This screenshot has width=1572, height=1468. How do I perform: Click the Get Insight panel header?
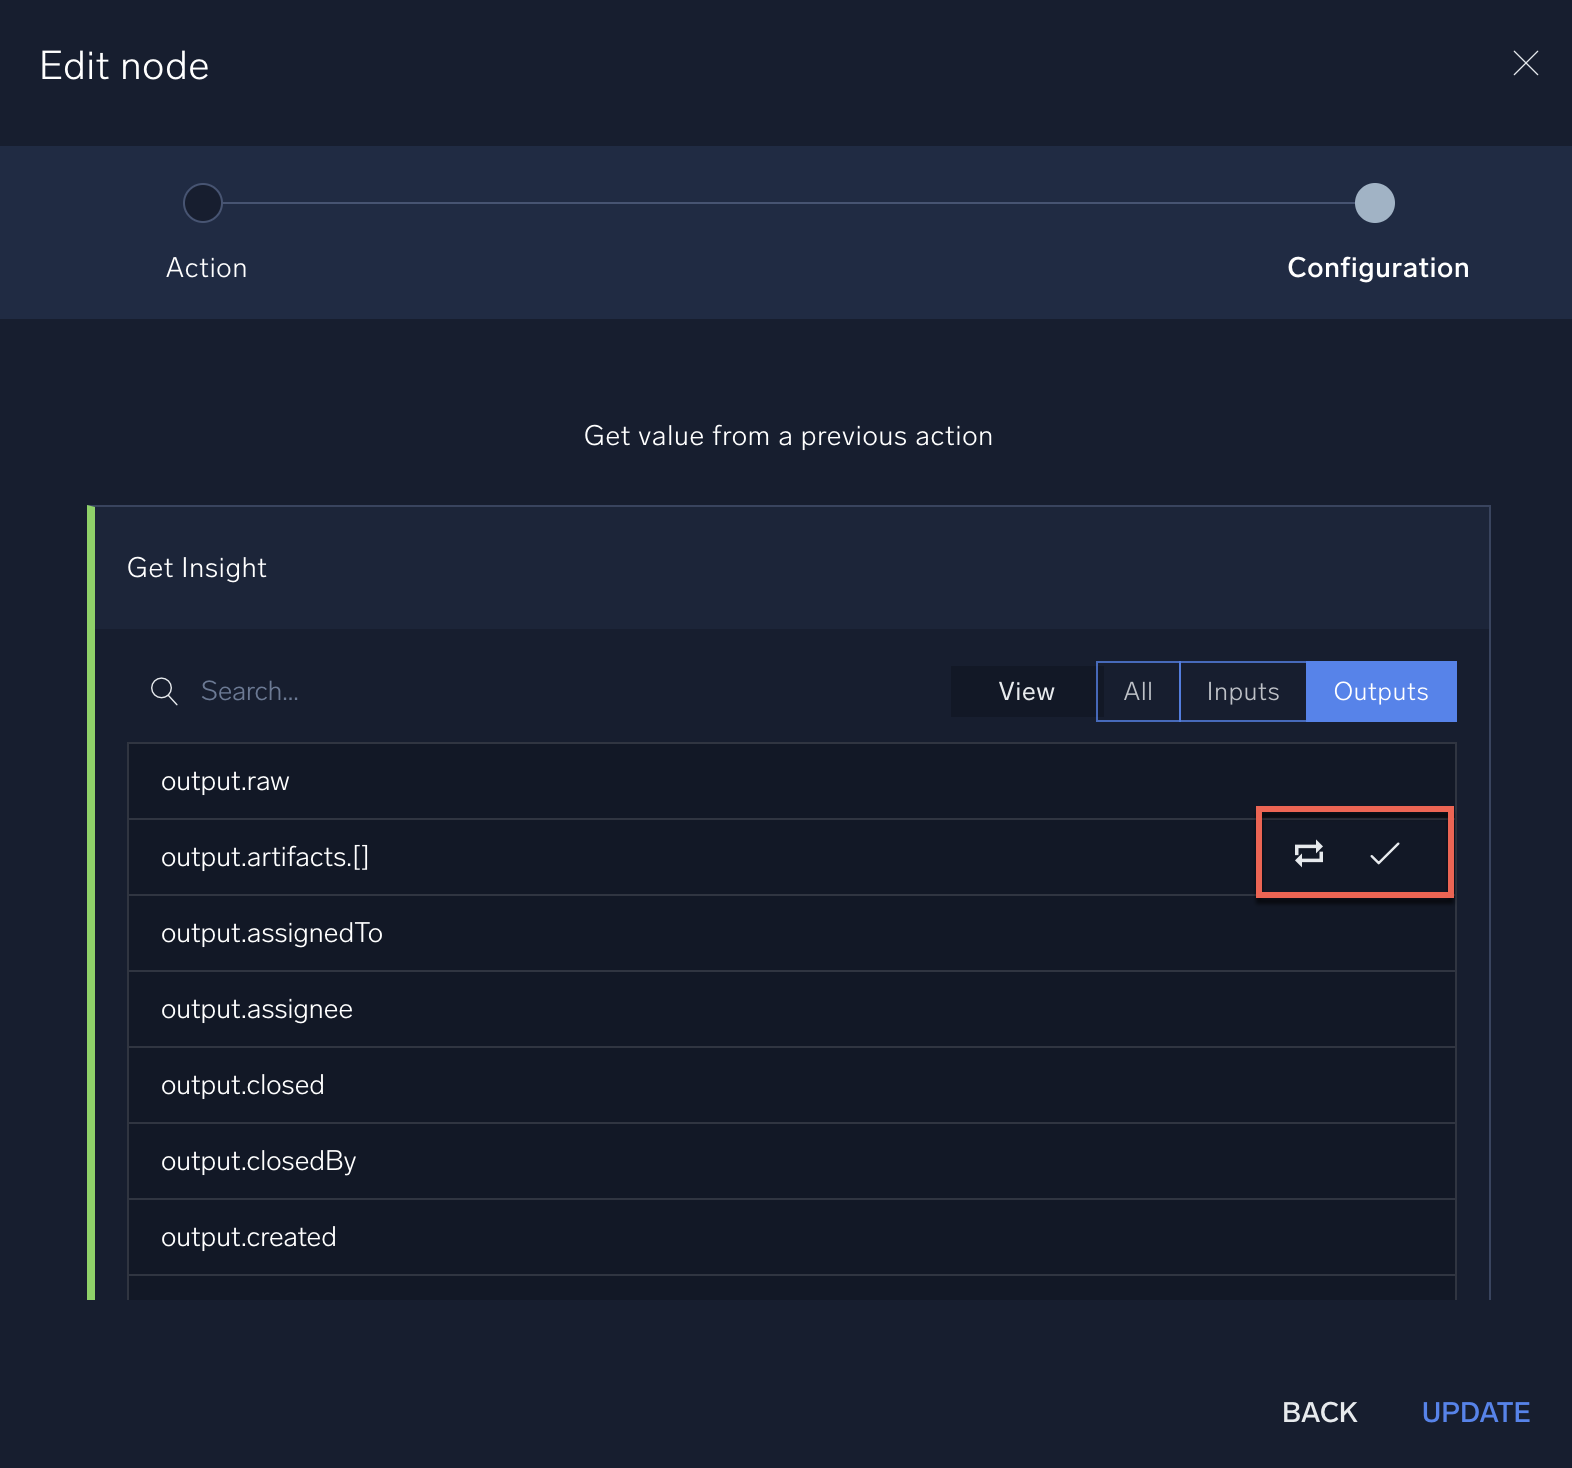(x=197, y=568)
